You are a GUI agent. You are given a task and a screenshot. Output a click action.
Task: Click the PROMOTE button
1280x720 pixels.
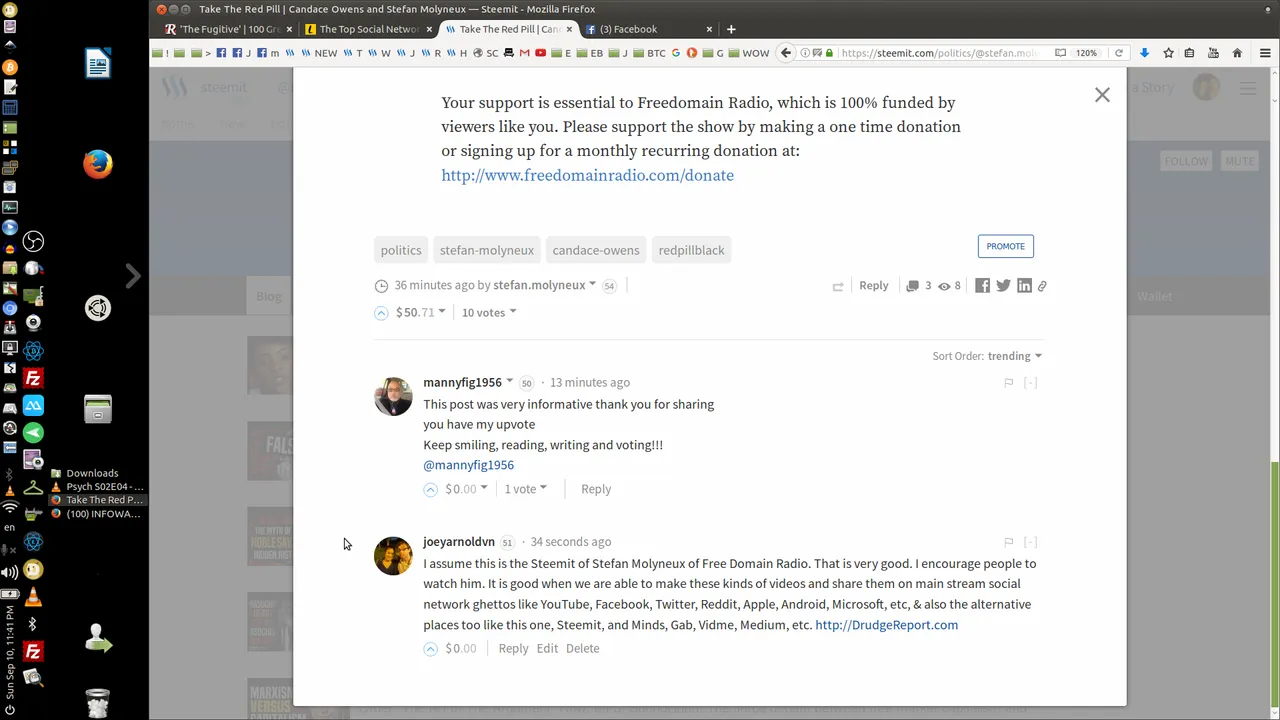(1005, 246)
